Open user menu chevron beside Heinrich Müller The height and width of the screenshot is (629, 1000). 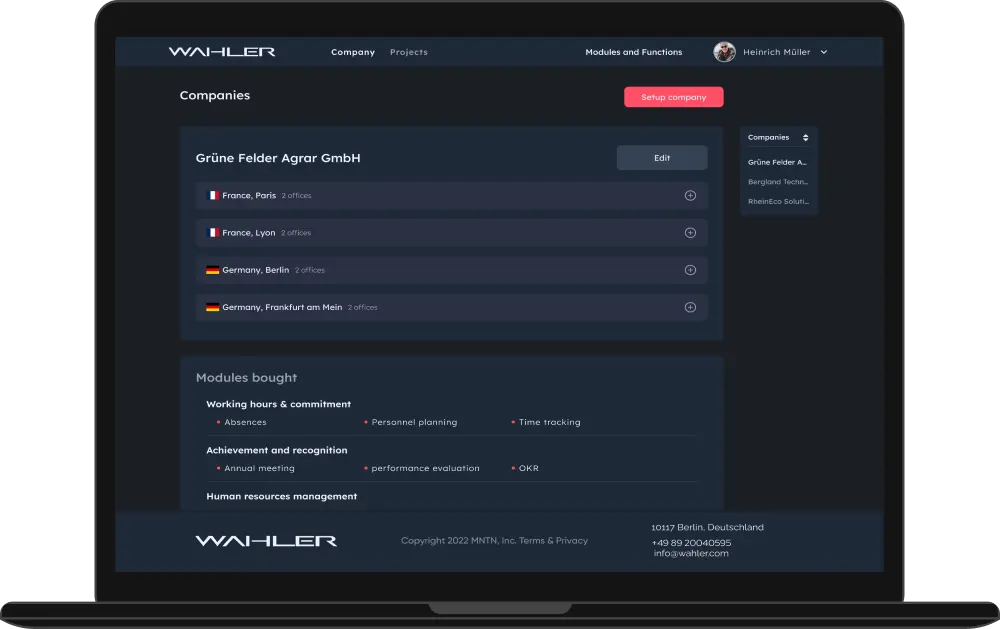click(x=824, y=52)
